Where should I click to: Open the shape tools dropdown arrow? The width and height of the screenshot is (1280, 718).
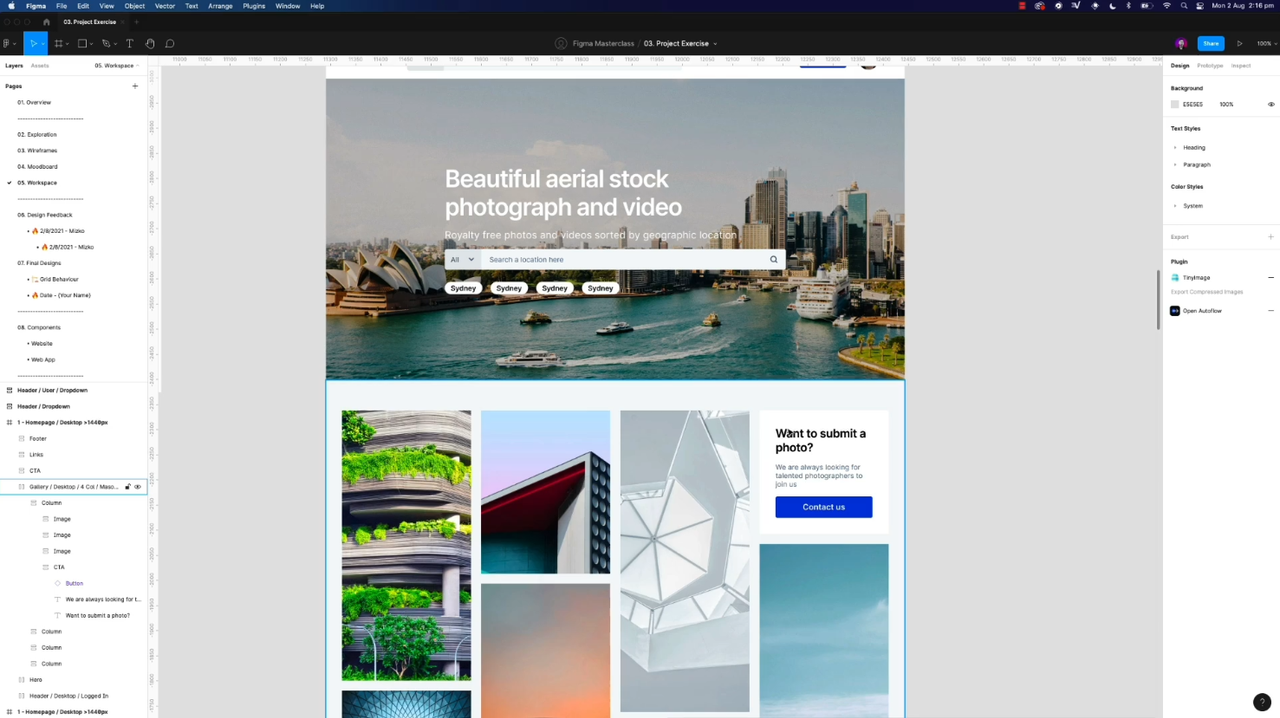tap(92, 44)
